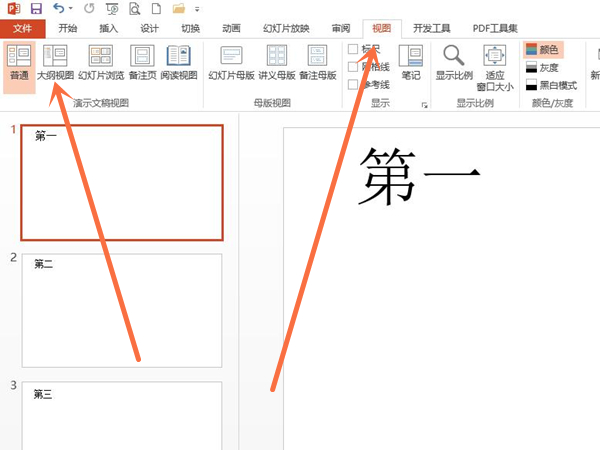Toggle the Ruler (标尺) checkbox
Viewport: 600px width, 450px height.
pyautogui.click(x=353, y=49)
